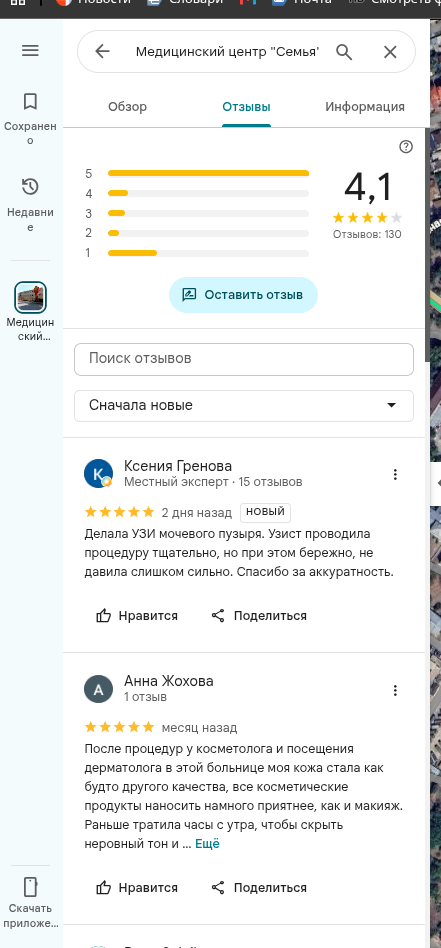Focus the Поиск отзывов field
Image resolution: width=441 pixels, height=948 pixels.
[x=244, y=359]
